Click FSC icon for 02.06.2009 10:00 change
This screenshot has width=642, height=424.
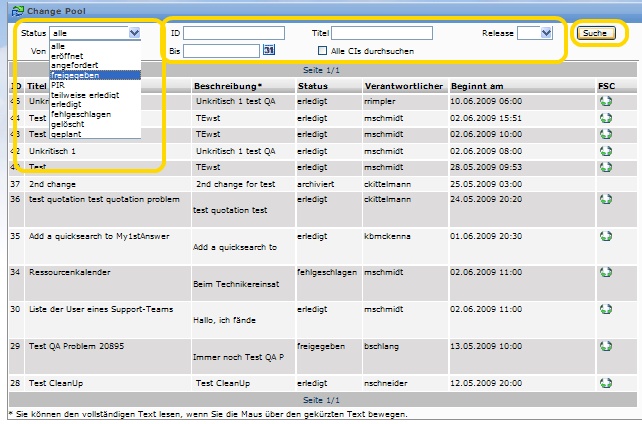(x=606, y=134)
